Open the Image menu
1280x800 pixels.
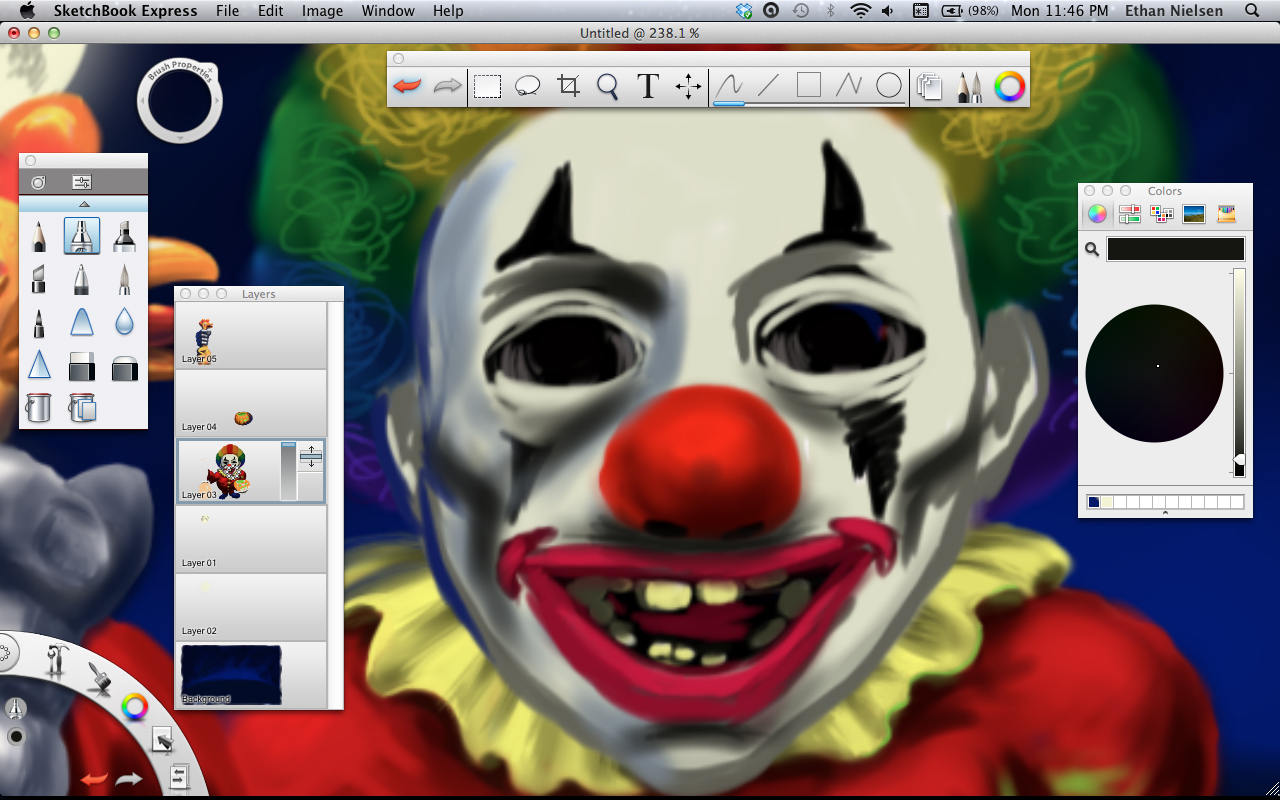[322, 11]
